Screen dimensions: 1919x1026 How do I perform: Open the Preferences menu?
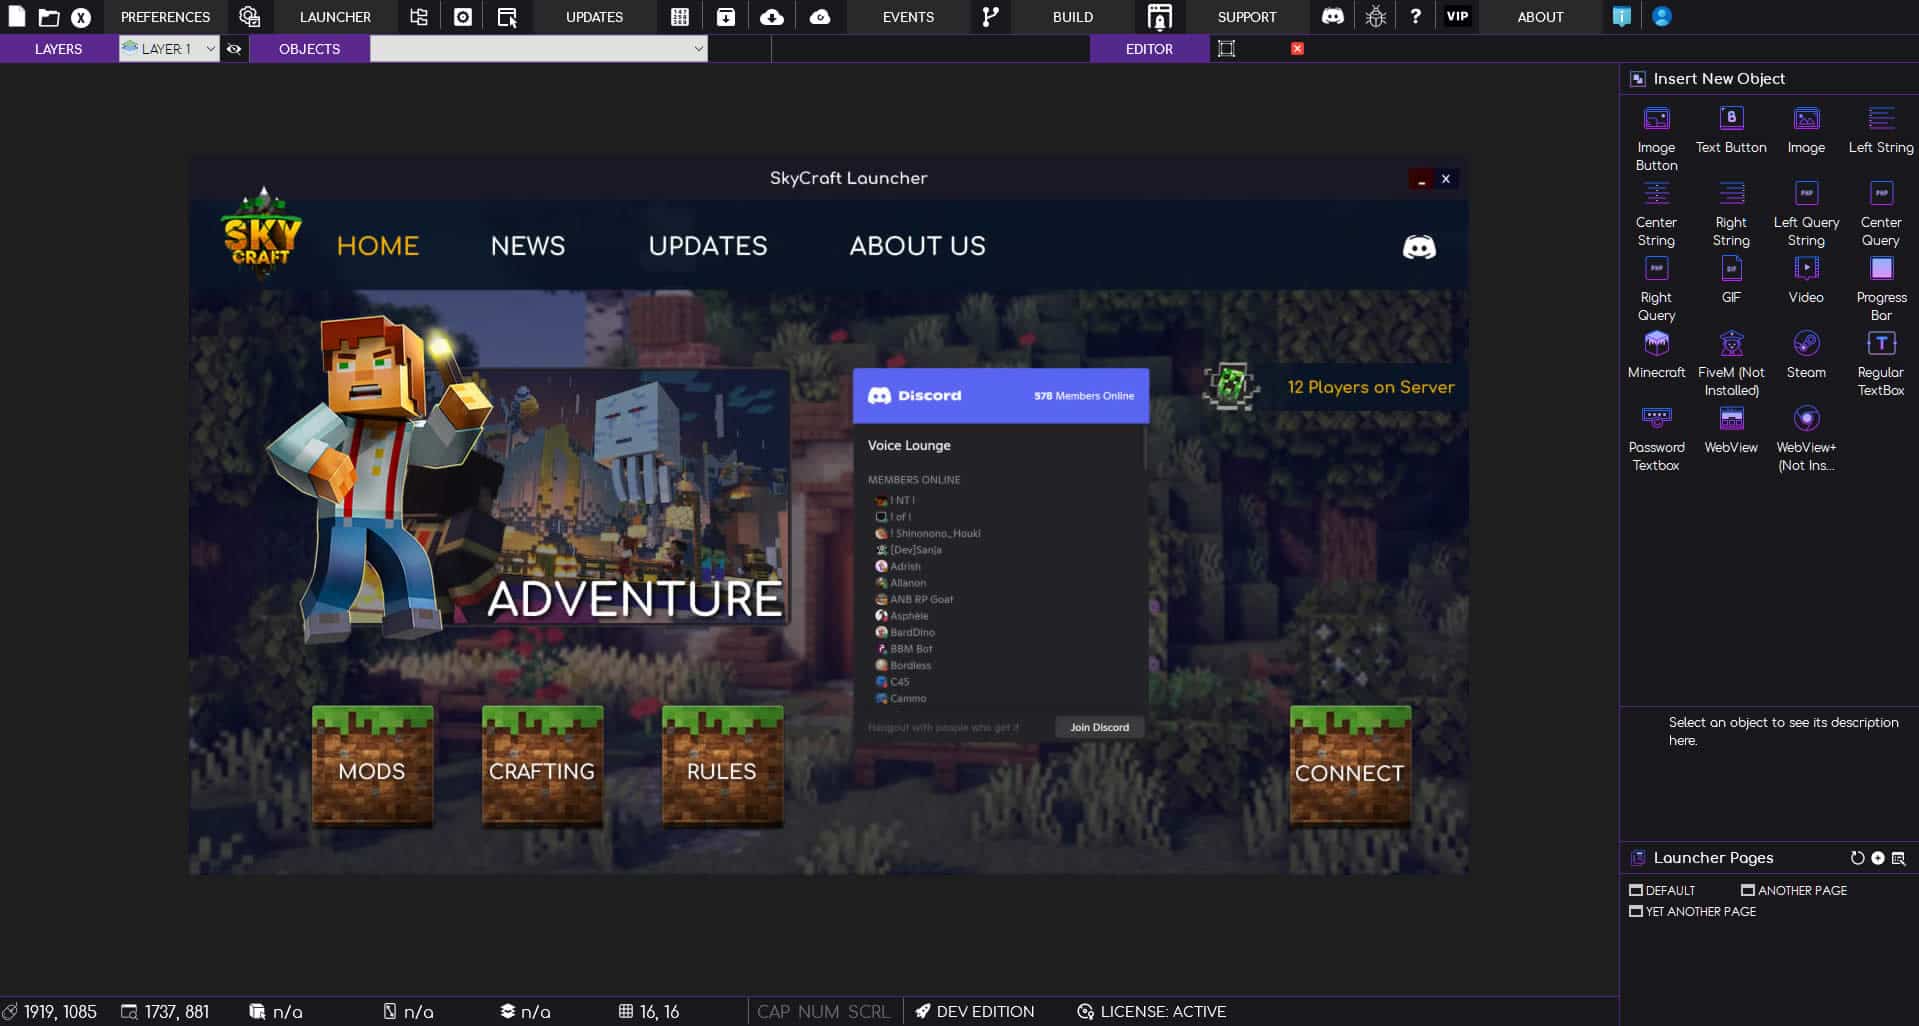pyautogui.click(x=164, y=16)
